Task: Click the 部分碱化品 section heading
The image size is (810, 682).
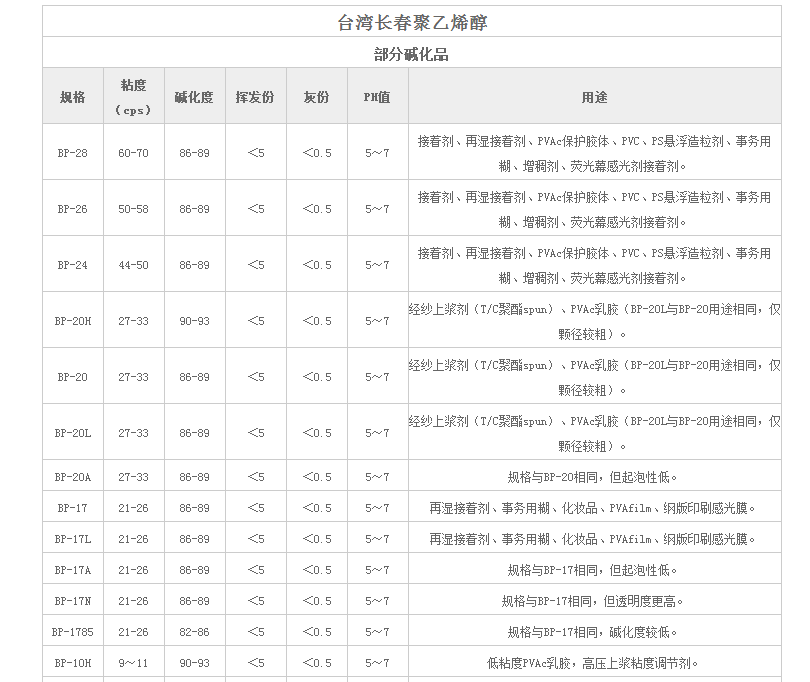Action: click(412, 54)
